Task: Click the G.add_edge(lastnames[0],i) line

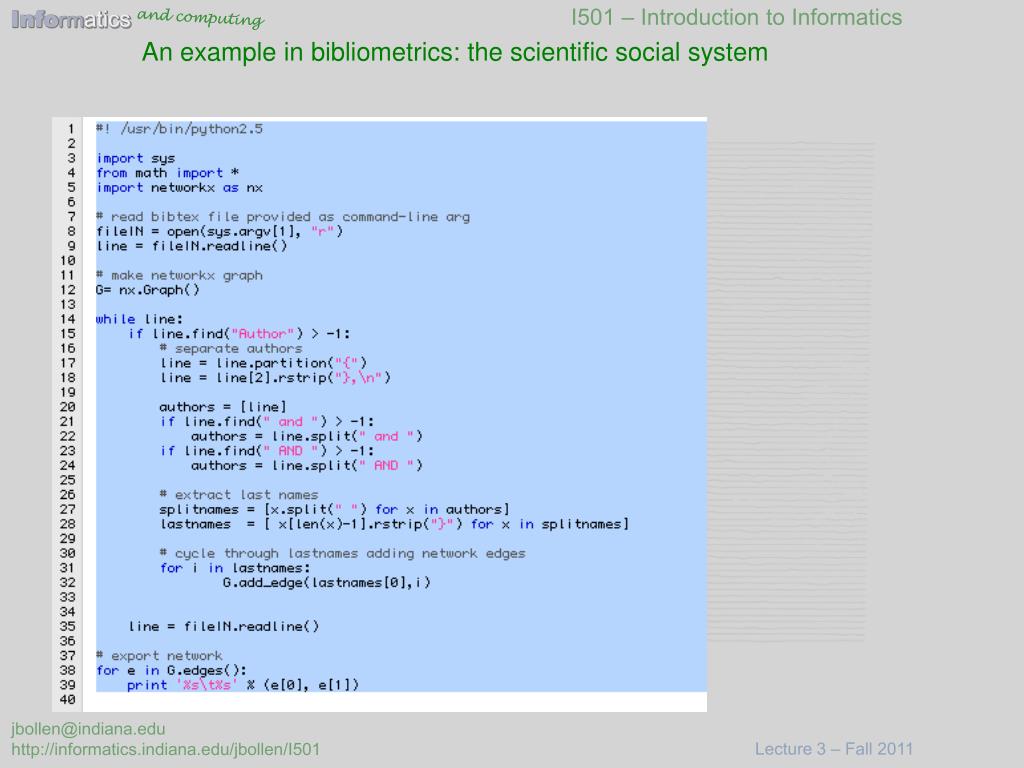Action: click(x=327, y=583)
